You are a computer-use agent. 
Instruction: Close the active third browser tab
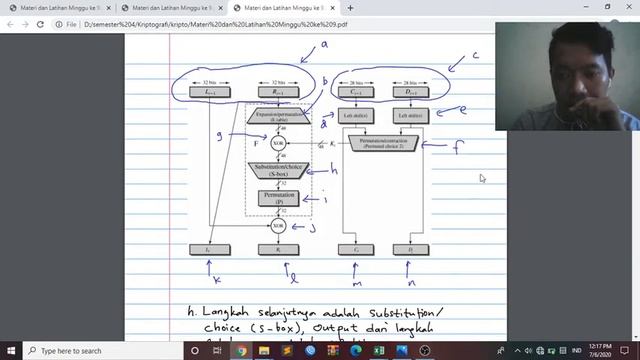pos(333,8)
